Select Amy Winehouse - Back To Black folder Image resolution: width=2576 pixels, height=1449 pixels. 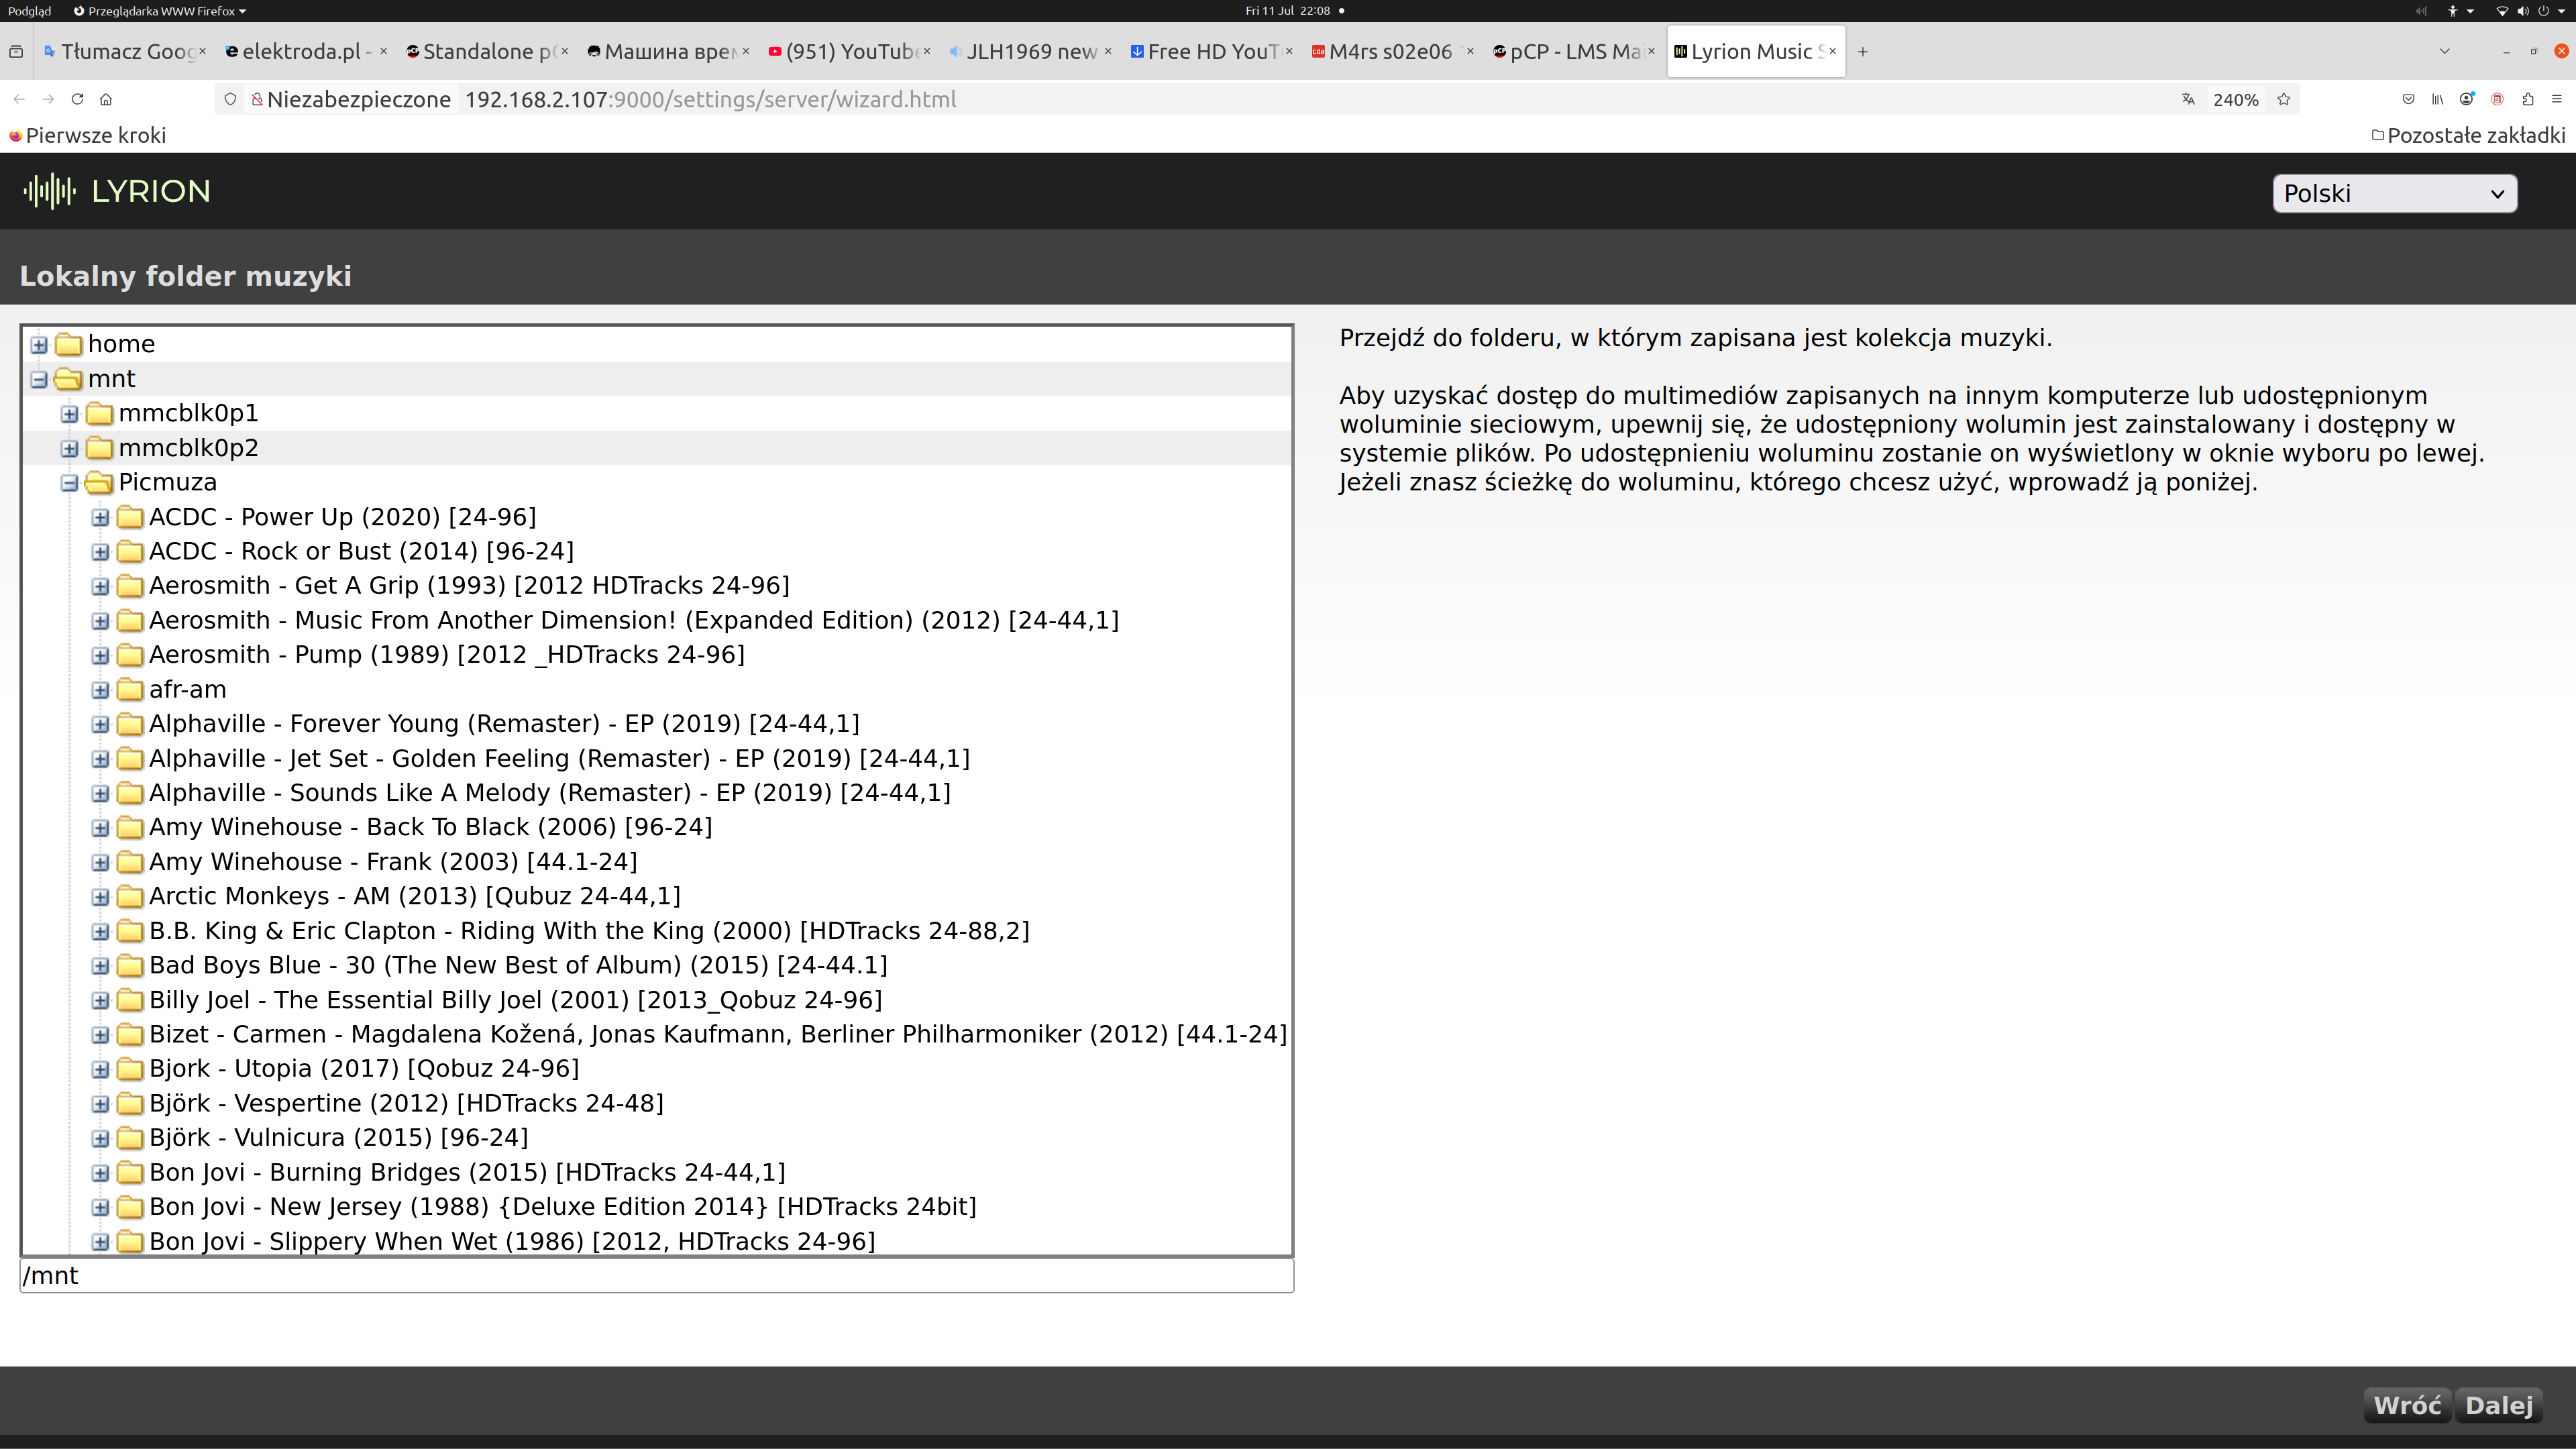tap(430, 828)
